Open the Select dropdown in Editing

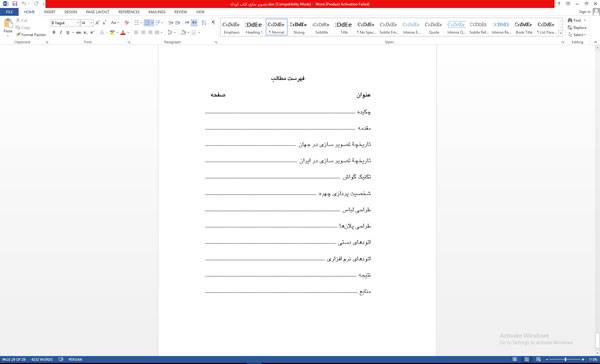pyautogui.click(x=577, y=34)
